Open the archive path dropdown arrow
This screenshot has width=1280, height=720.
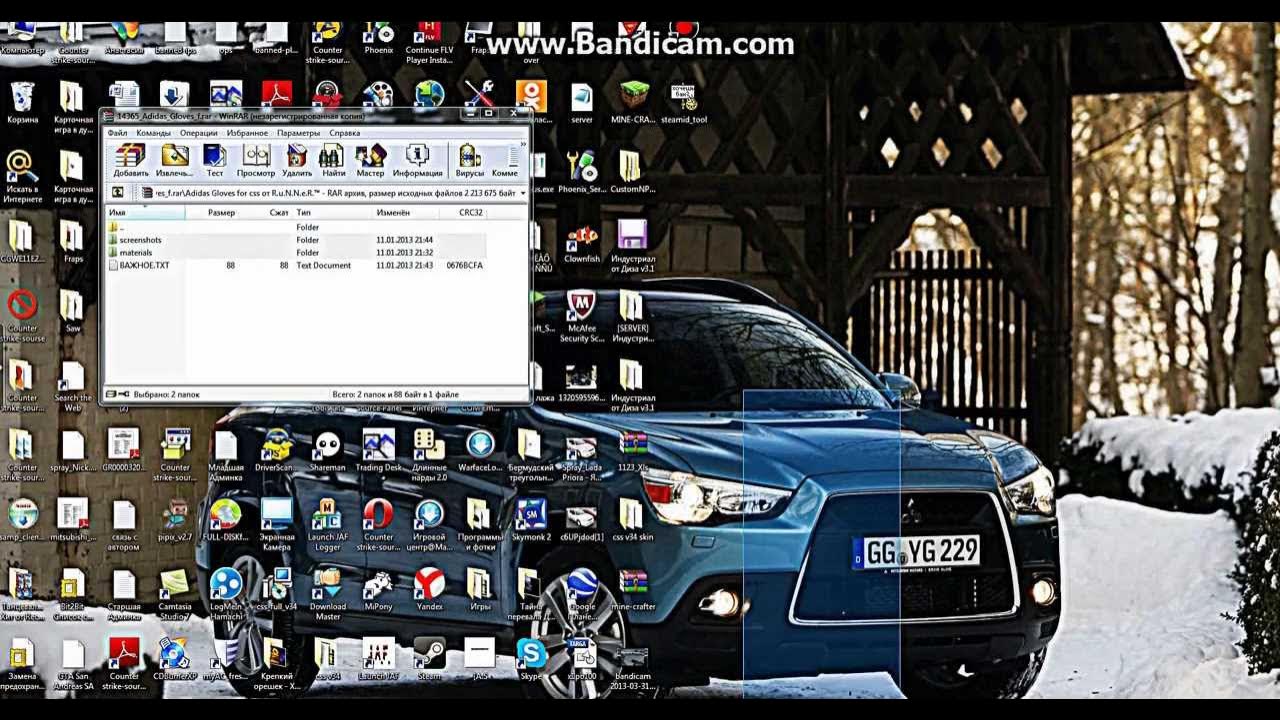[x=522, y=193]
